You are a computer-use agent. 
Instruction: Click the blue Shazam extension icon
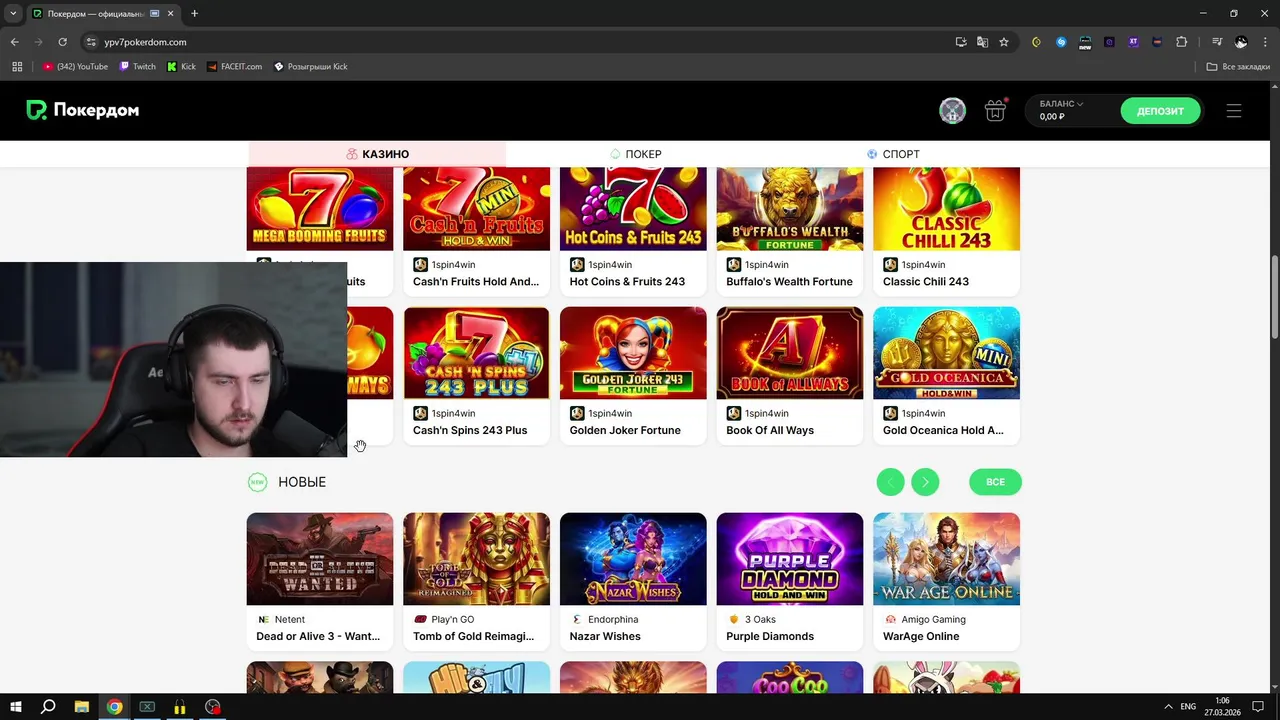(x=1061, y=42)
